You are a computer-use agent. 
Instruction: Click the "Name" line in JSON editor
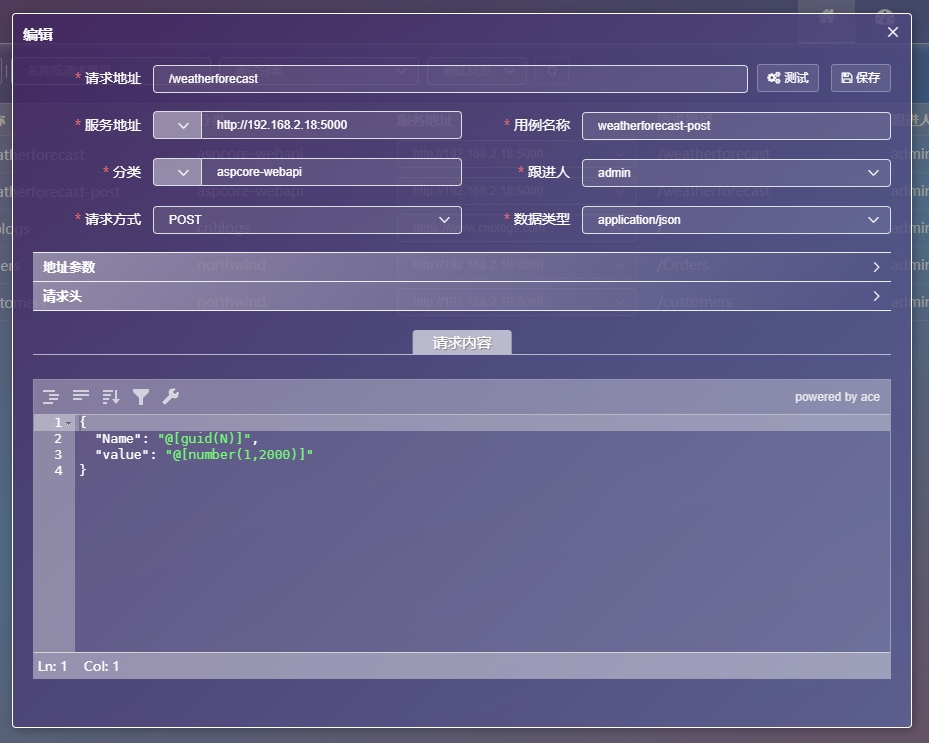coord(177,438)
